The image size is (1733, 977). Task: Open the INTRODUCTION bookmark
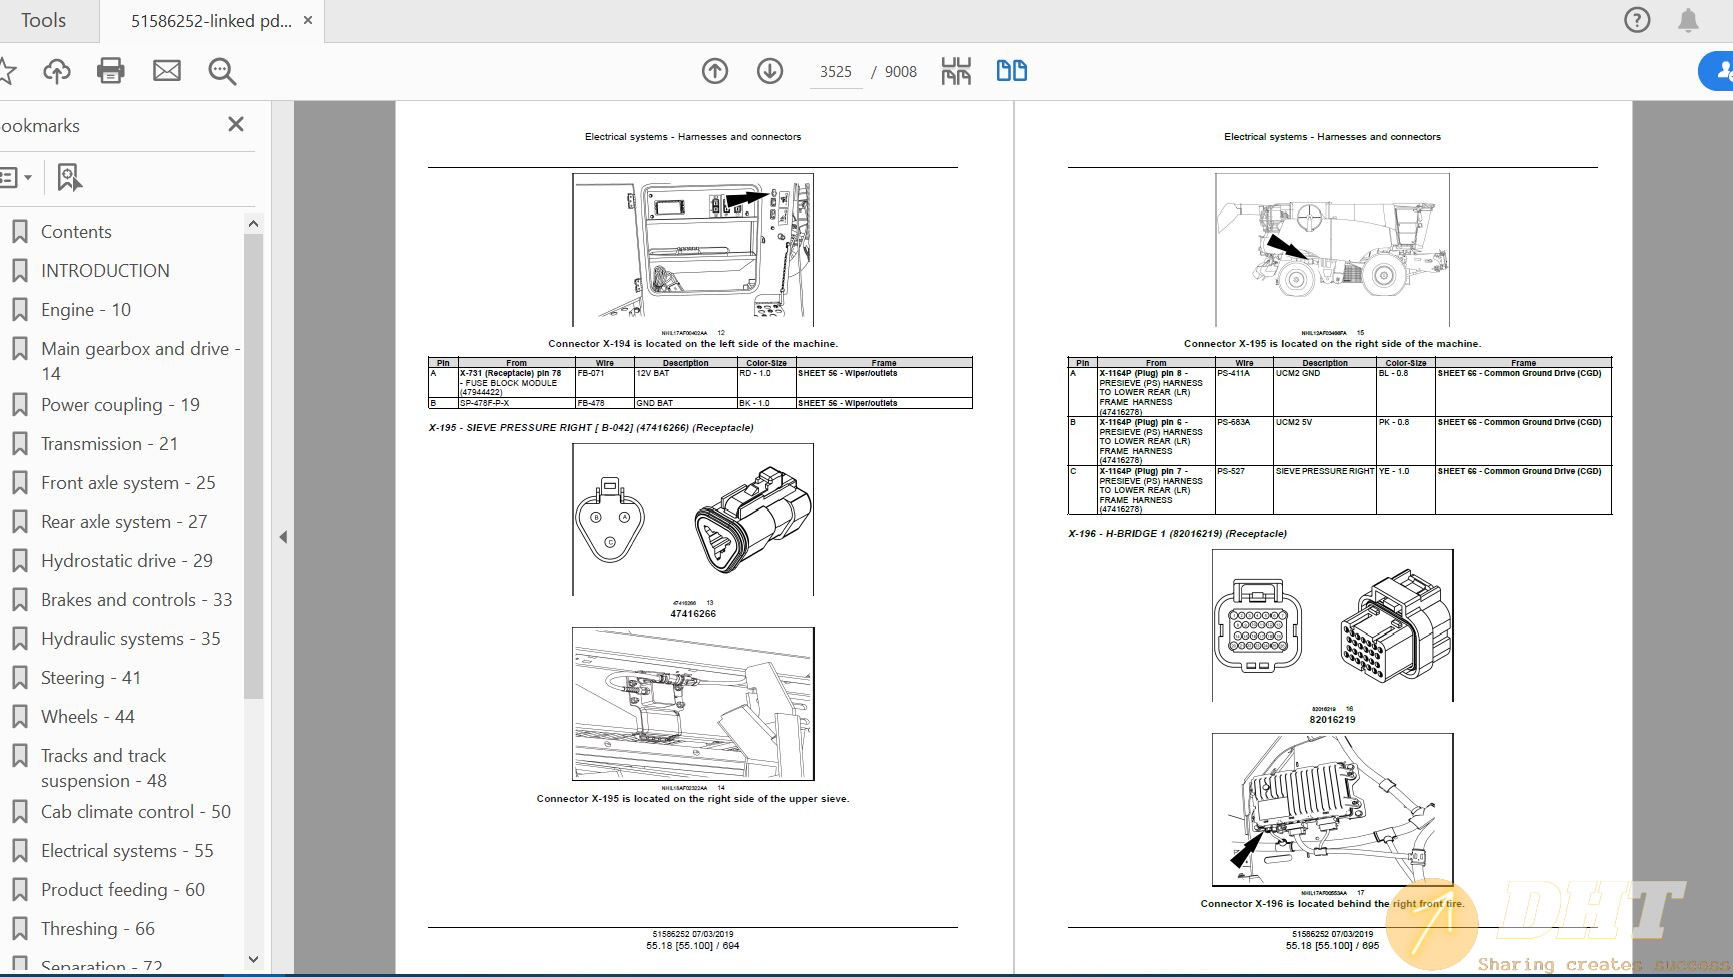click(x=105, y=271)
